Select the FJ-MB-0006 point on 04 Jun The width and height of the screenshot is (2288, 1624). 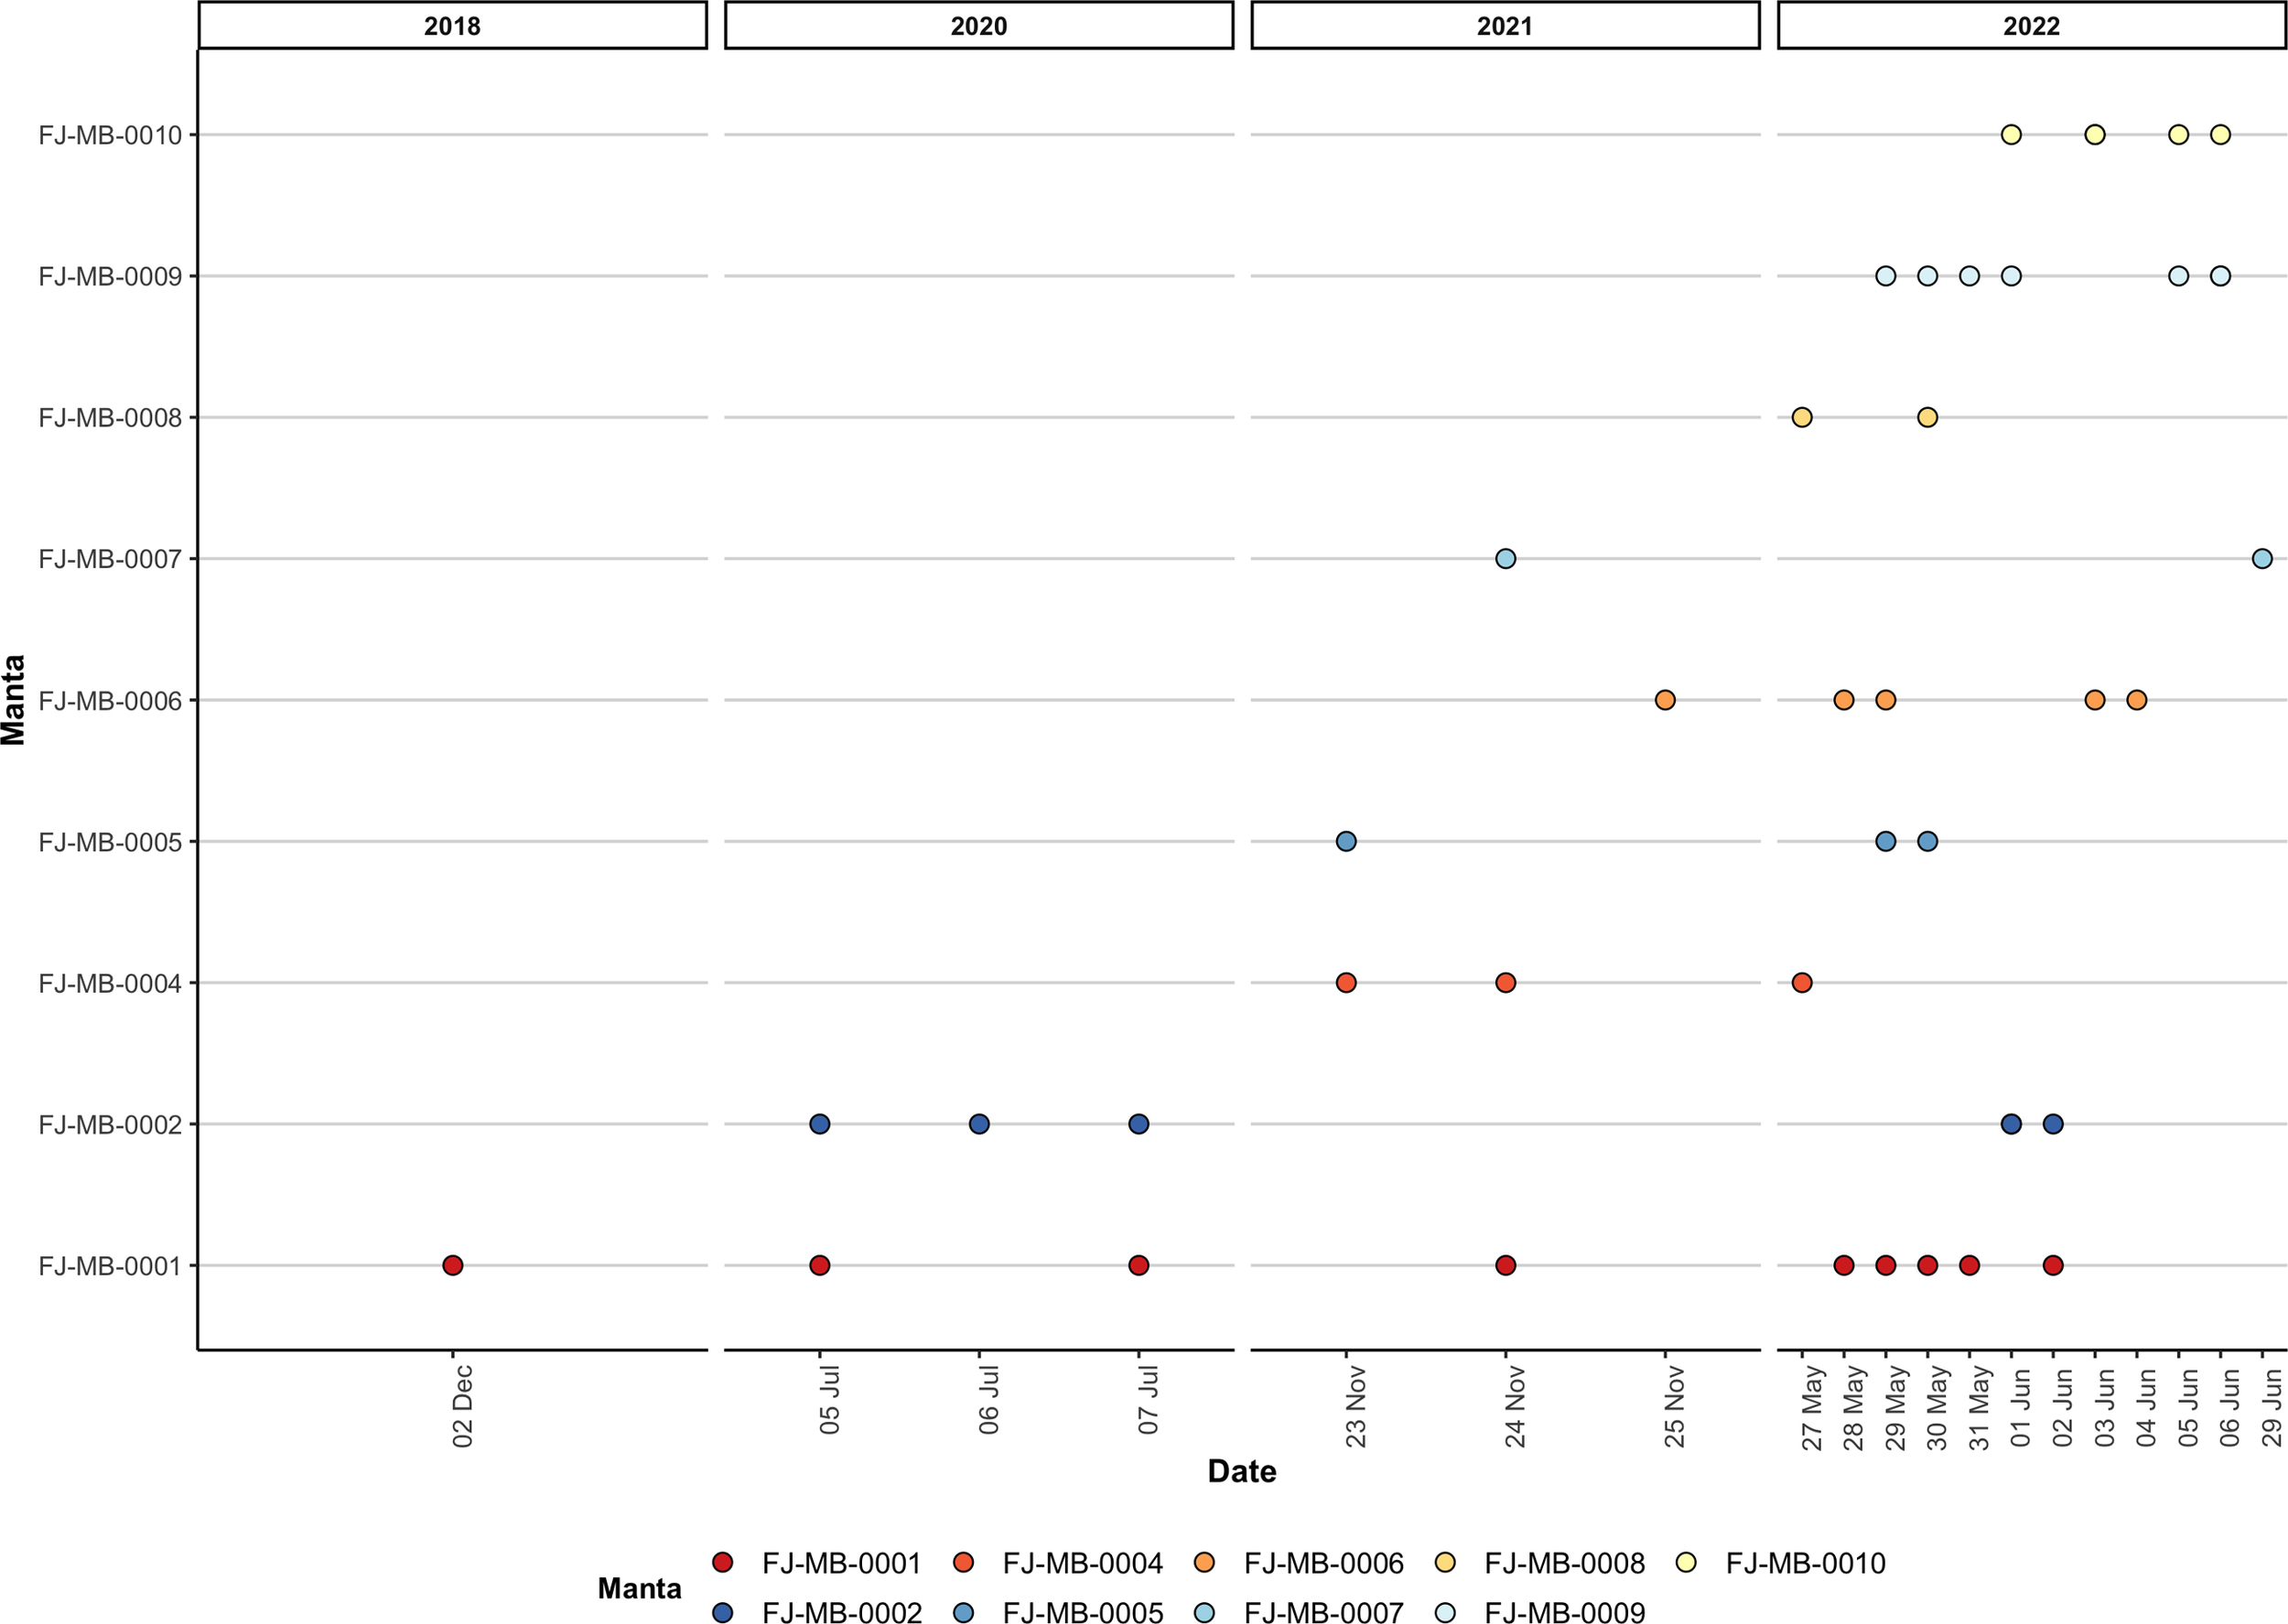pyautogui.click(x=2136, y=700)
